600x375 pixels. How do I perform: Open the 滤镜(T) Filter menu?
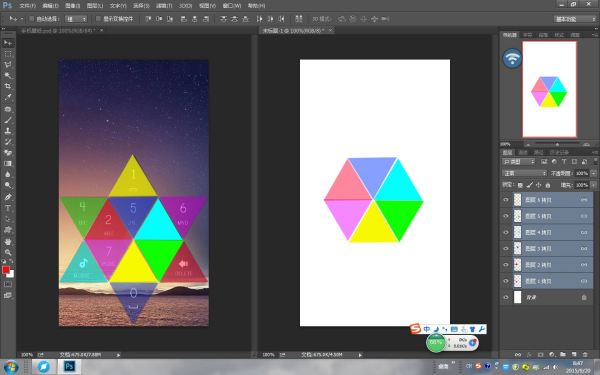[x=164, y=6]
